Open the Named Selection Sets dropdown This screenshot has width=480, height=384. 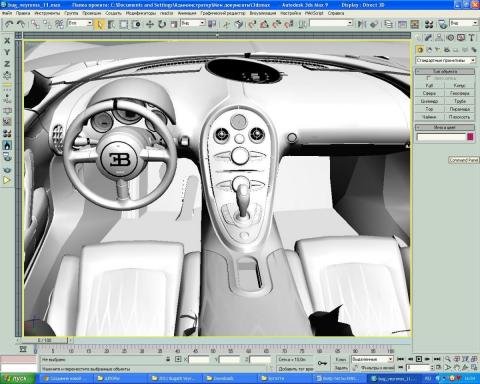[x=331, y=23]
